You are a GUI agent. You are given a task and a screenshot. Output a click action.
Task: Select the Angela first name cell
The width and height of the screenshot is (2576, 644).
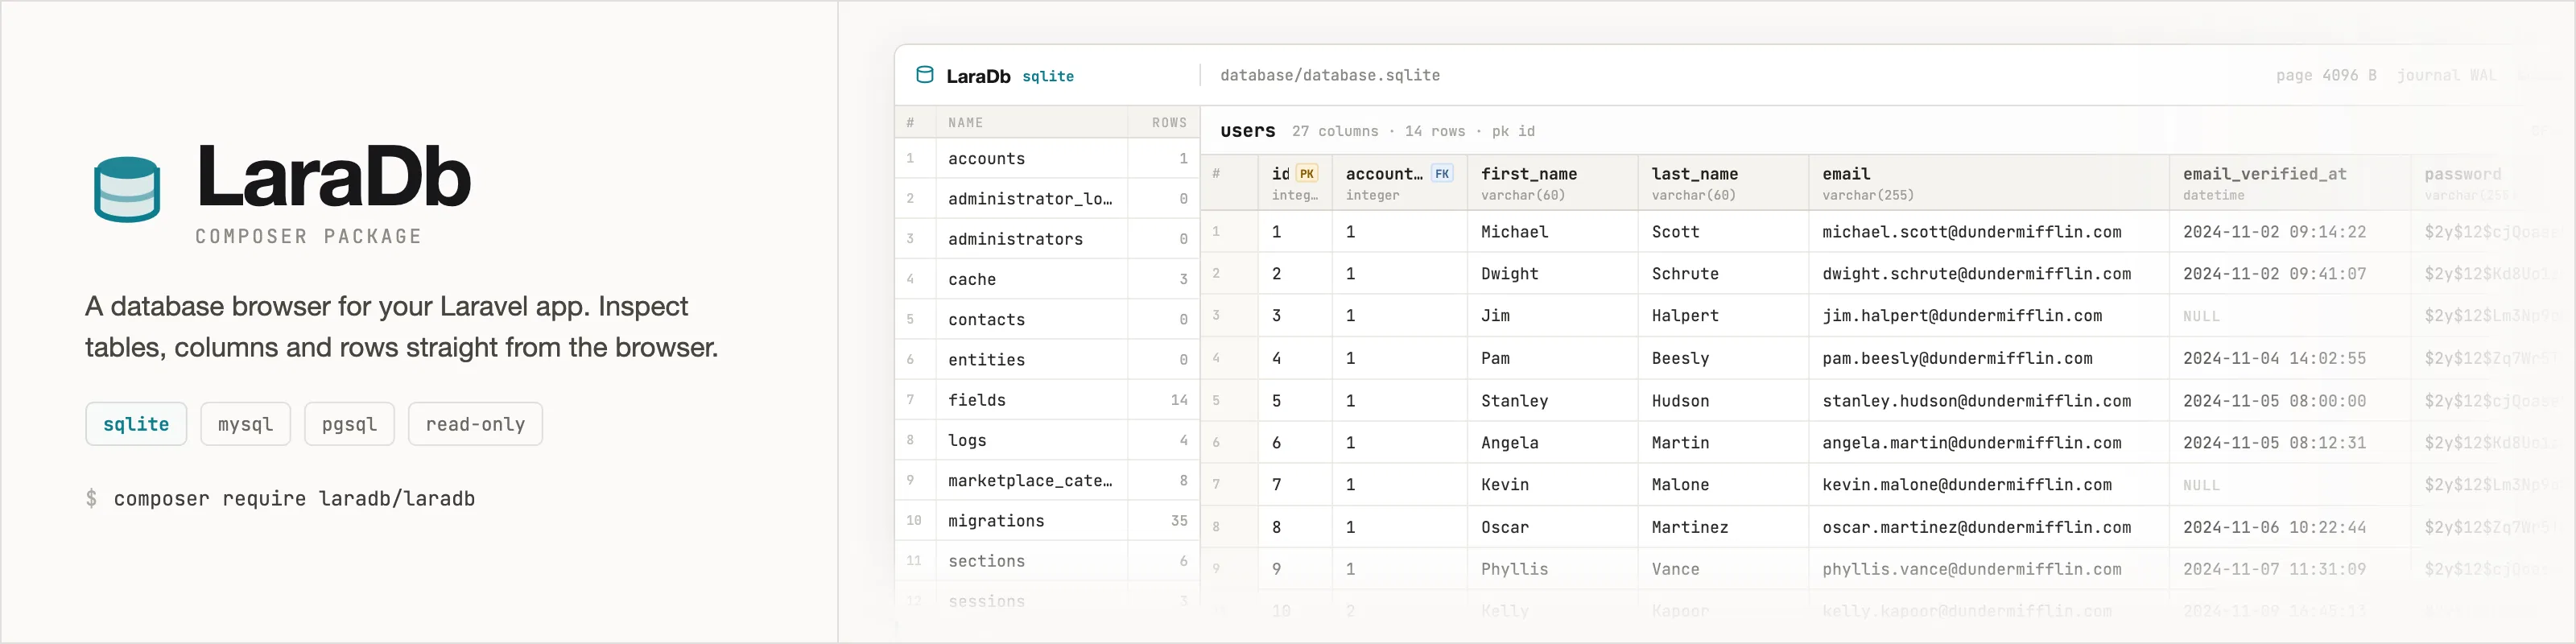pos(1553,443)
